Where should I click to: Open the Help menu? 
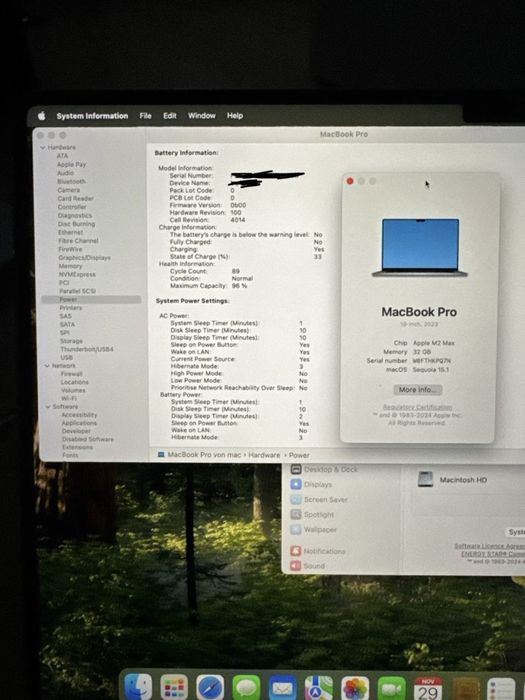(x=235, y=116)
